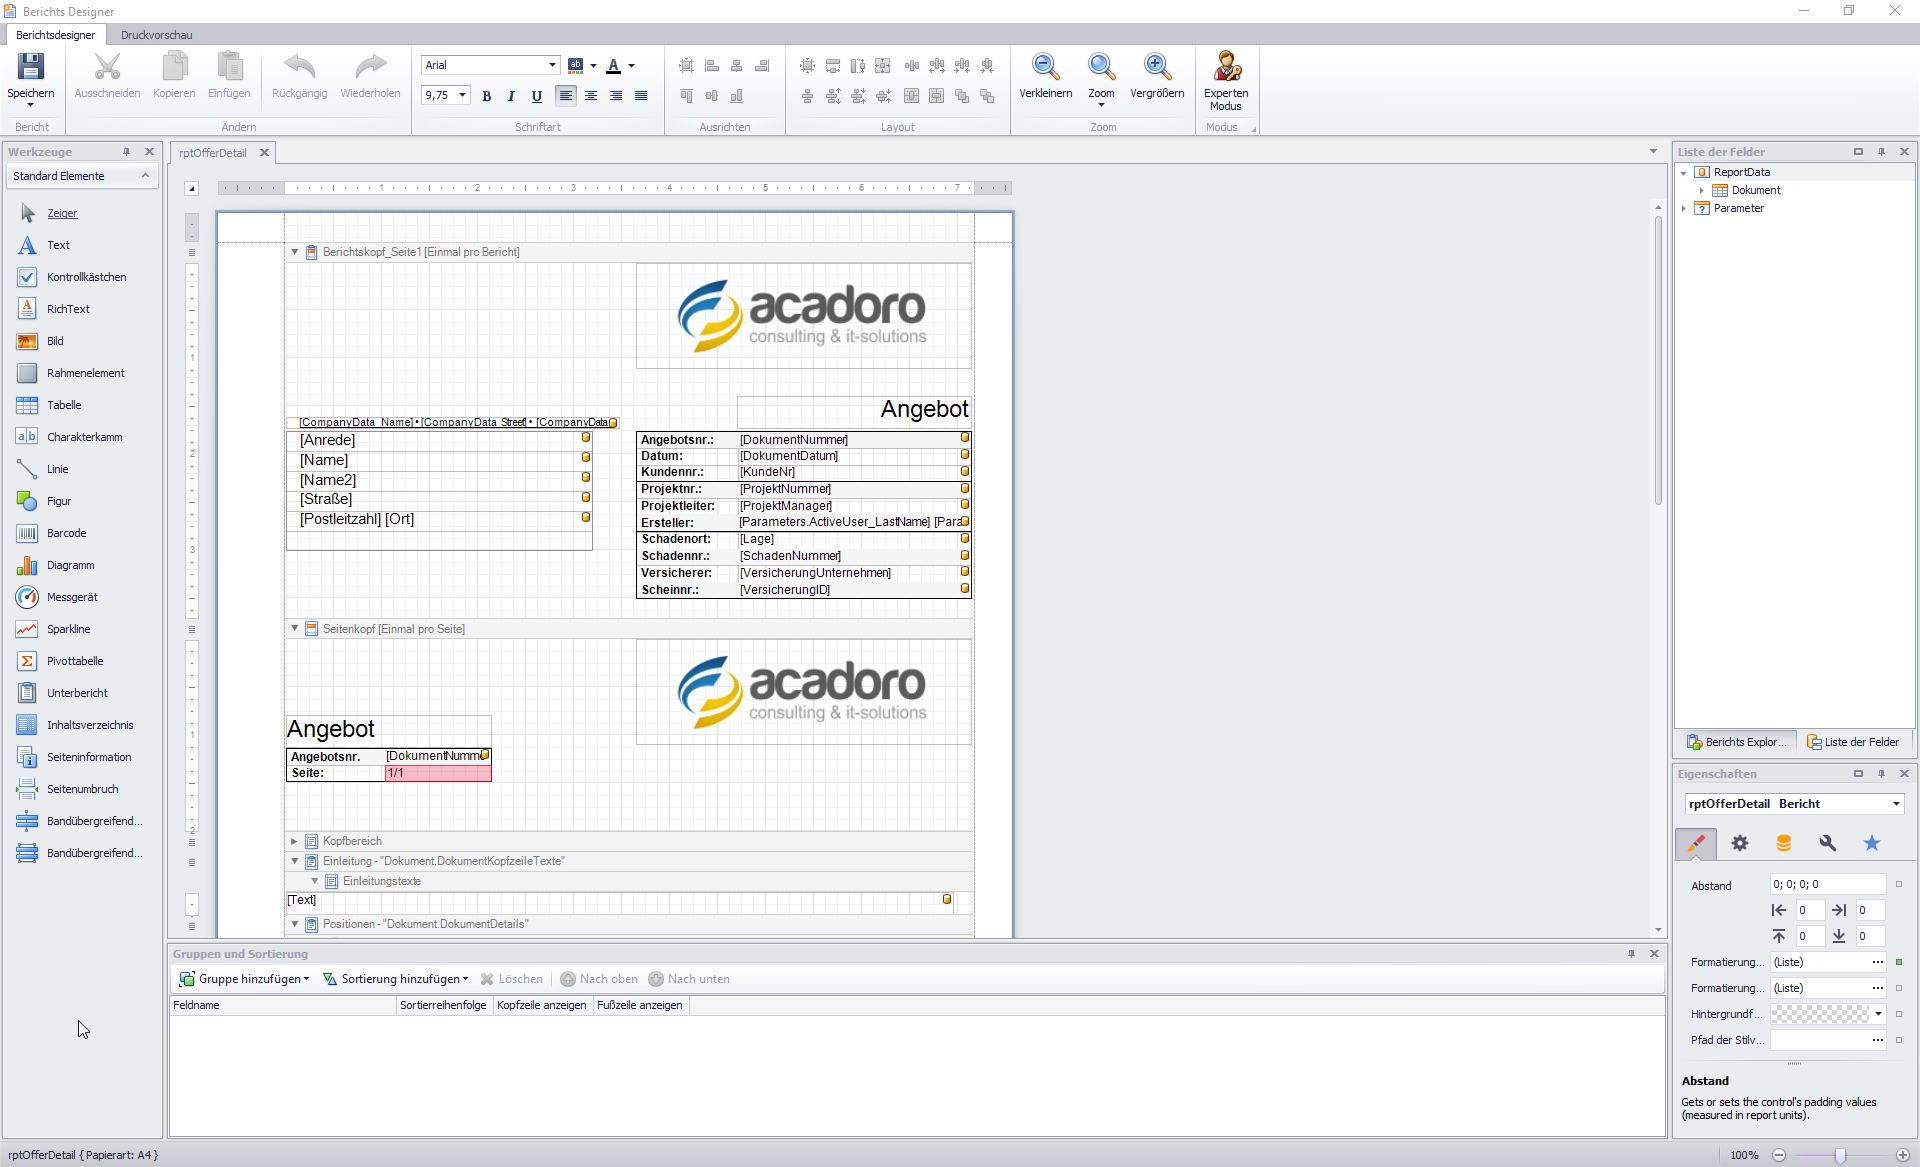The height and width of the screenshot is (1167, 1920).
Task: Switch to Berichts Explorer tab
Action: [x=1735, y=742]
